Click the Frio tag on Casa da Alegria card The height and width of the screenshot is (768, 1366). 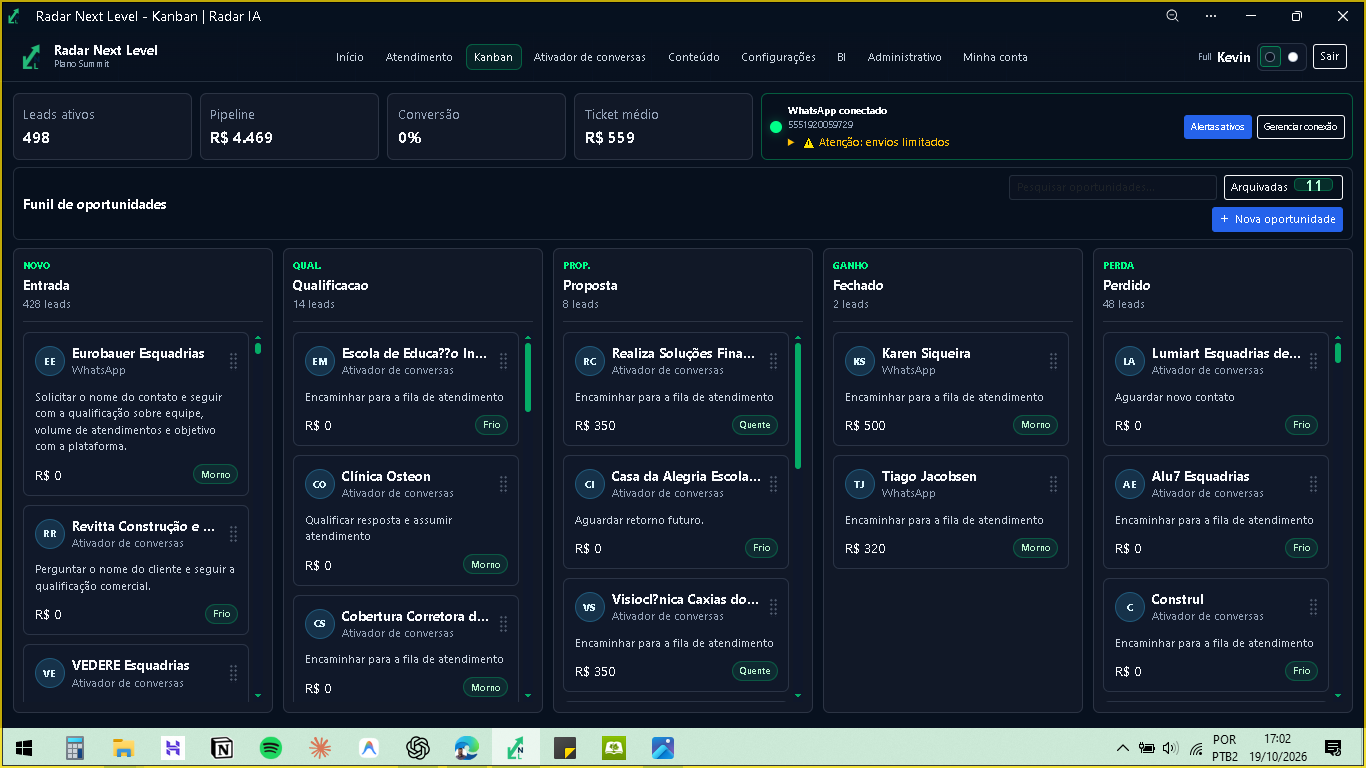point(762,548)
